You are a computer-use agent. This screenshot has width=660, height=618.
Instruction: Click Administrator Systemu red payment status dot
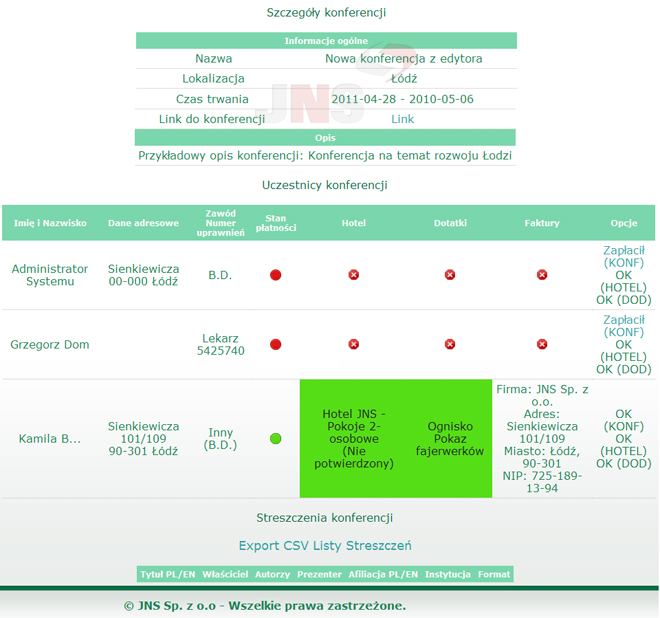tap(276, 275)
